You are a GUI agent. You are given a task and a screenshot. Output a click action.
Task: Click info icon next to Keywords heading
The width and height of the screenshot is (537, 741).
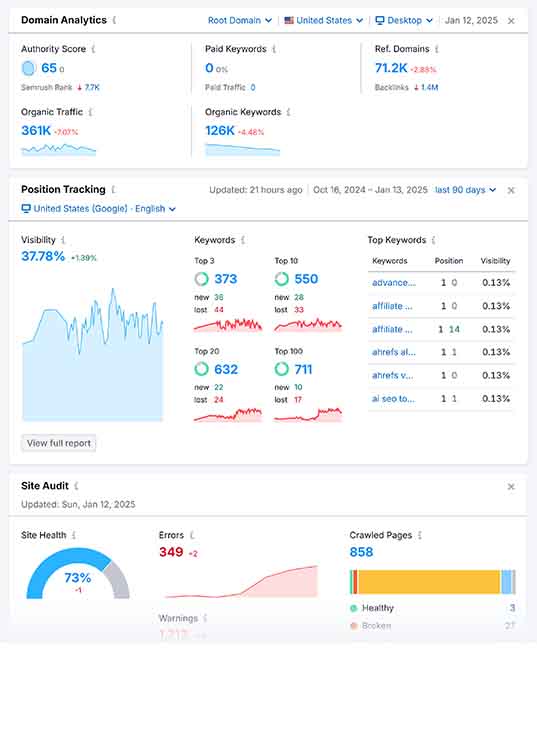243,240
